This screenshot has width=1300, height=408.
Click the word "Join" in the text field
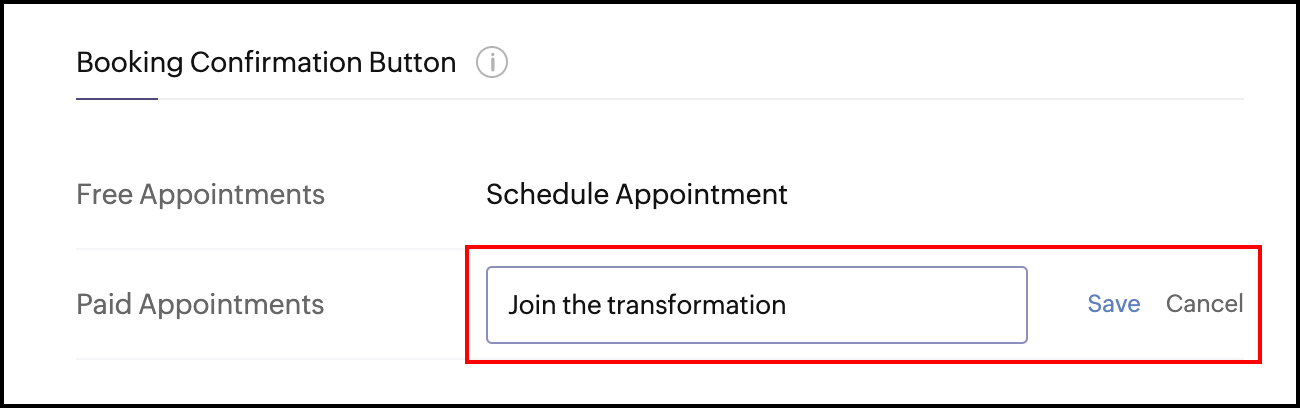tap(531, 304)
